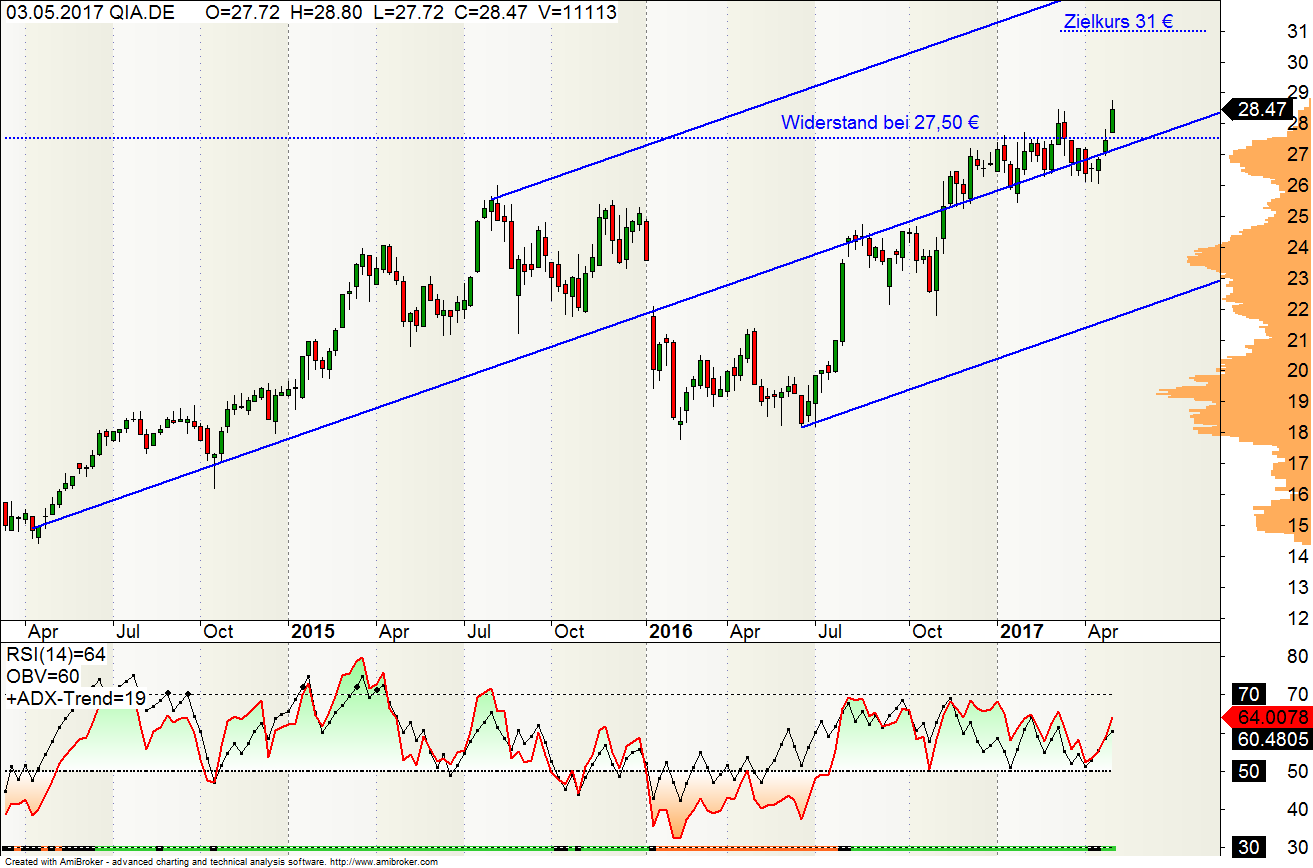Click the 80 level label on the RSI axis
The height and width of the screenshot is (868, 1313).
click(1297, 656)
